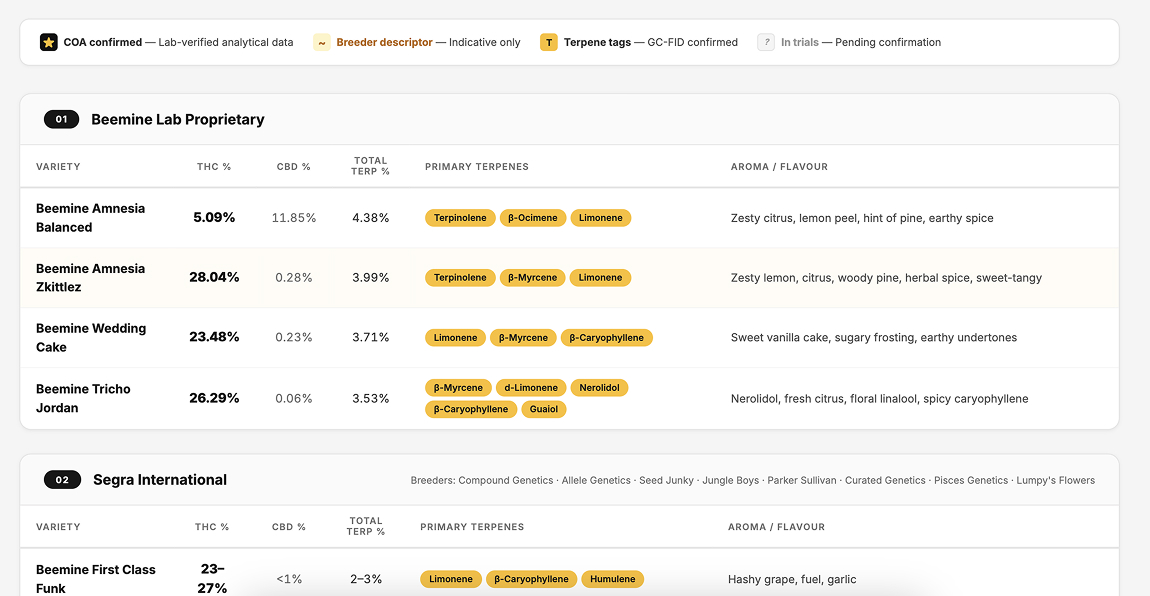Click the β-Ocimene terpene tag
The height and width of the screenshot is (596, 1150).
(532, 218)
